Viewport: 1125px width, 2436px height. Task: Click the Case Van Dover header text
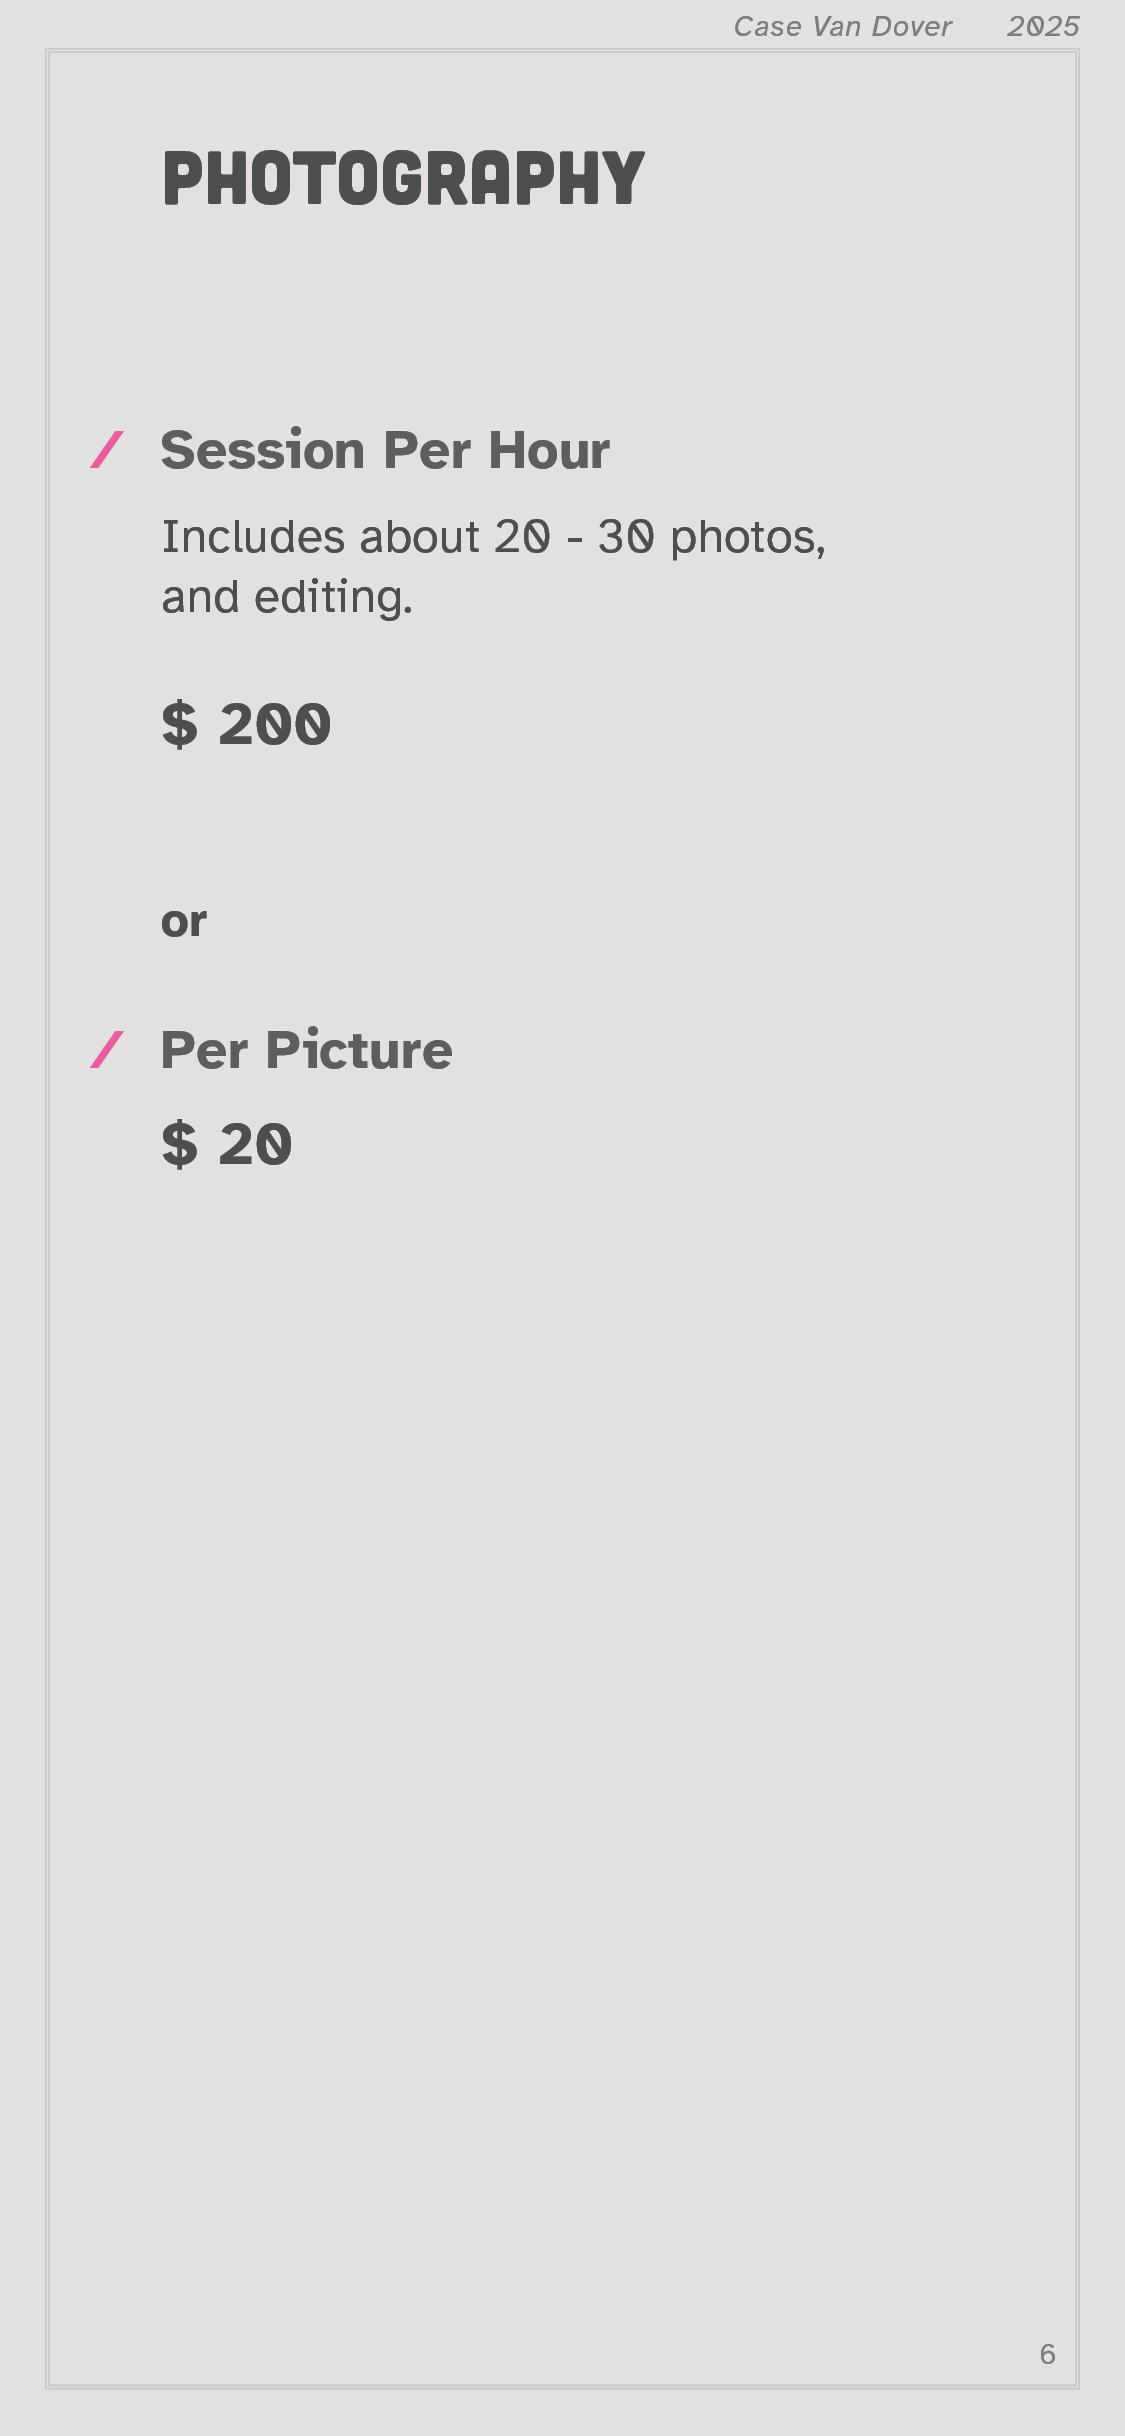(x=842, y=26)
